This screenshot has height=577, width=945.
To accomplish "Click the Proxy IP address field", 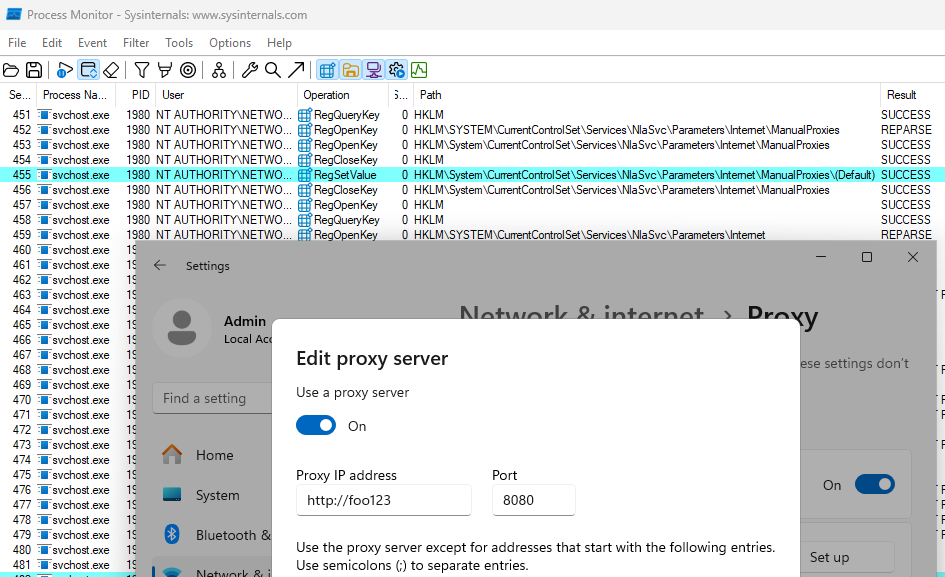I will 383,500.
